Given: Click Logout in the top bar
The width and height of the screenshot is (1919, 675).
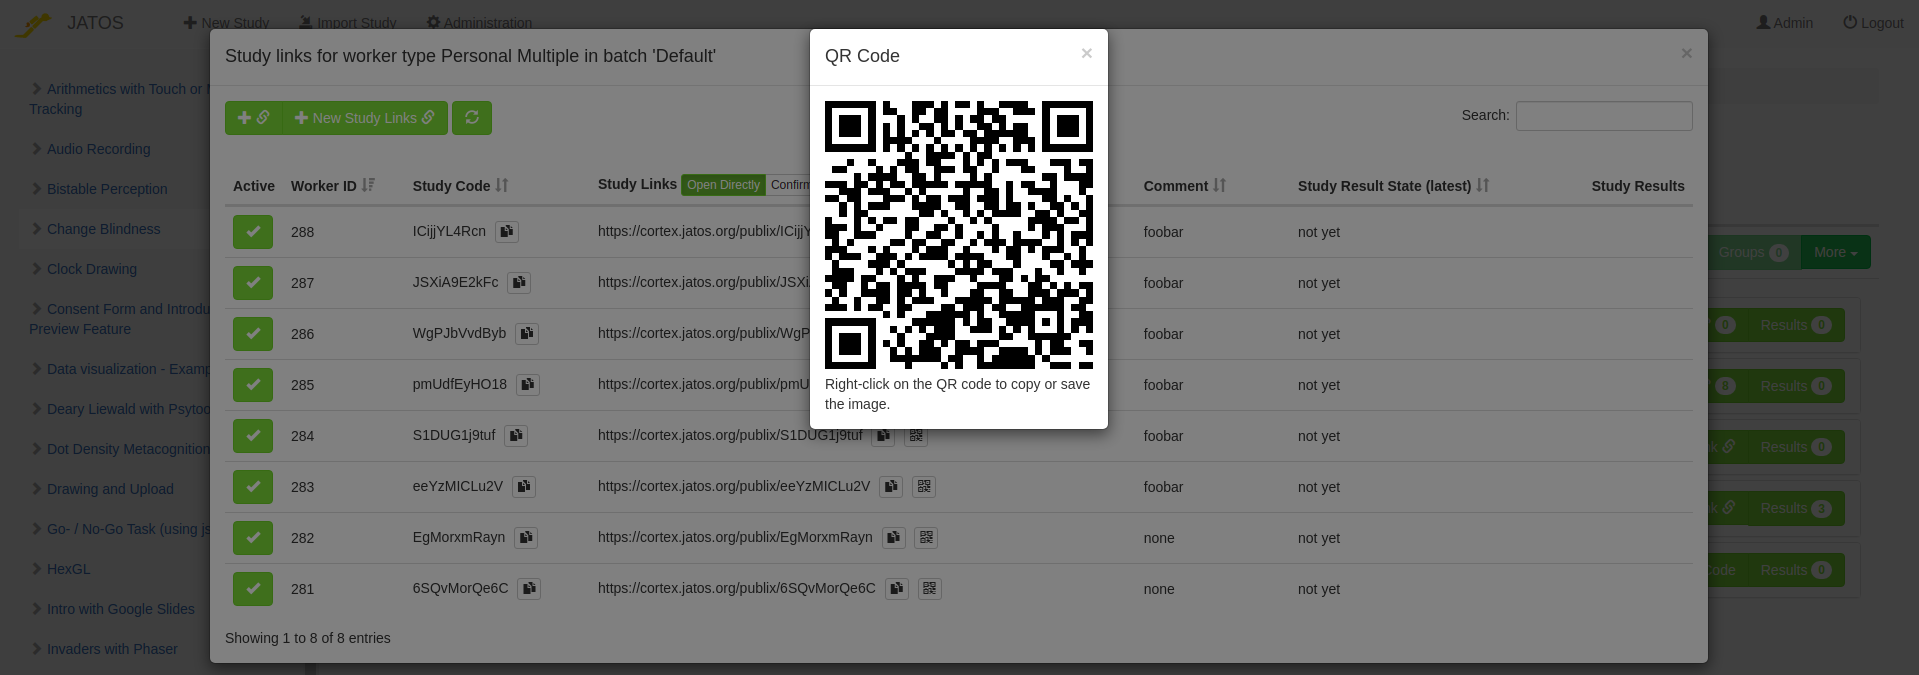Looking at the screenshot, I should 1873,23.
